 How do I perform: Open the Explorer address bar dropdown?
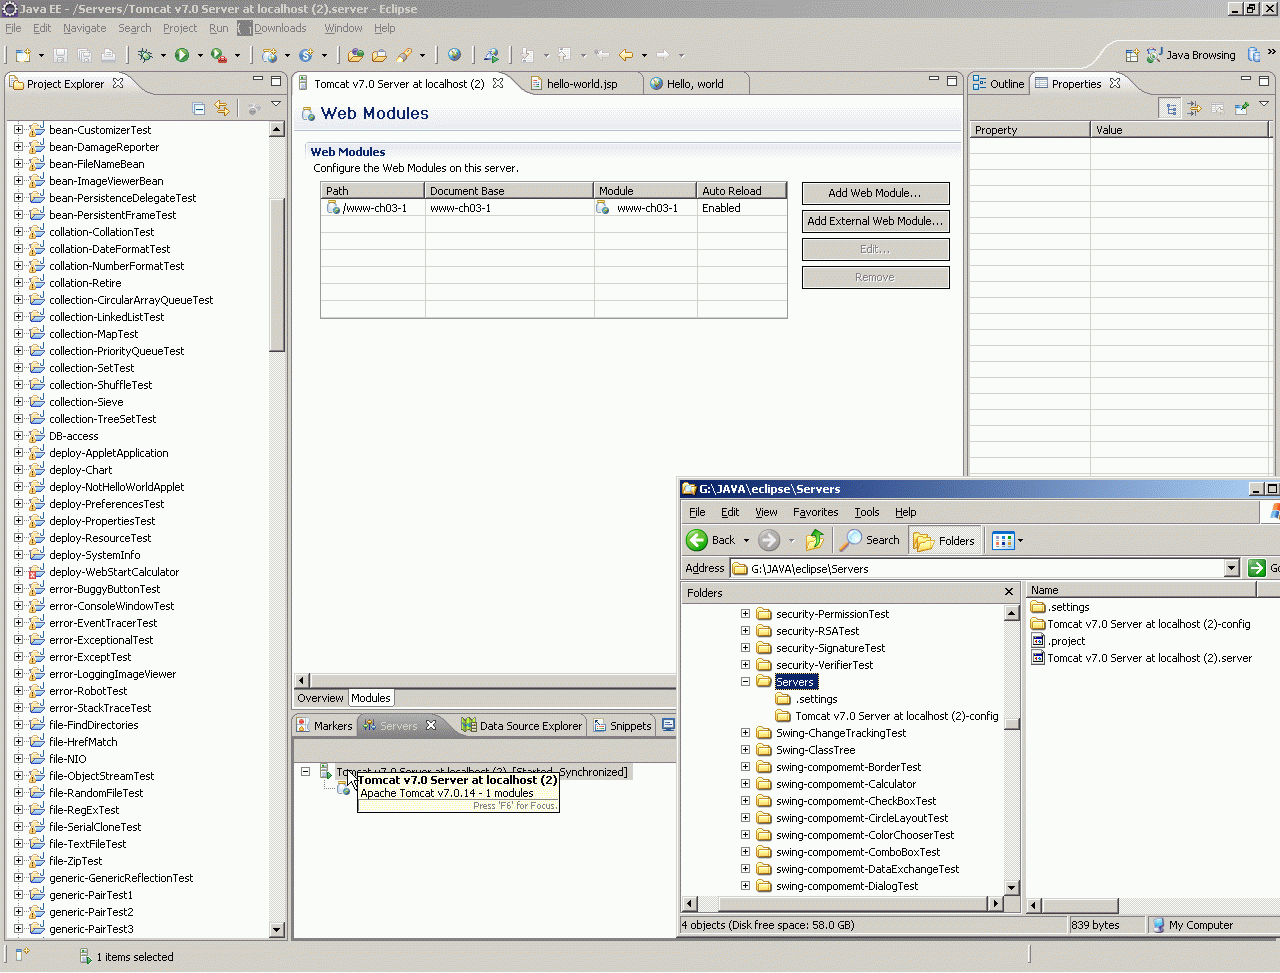(1231, 568)
